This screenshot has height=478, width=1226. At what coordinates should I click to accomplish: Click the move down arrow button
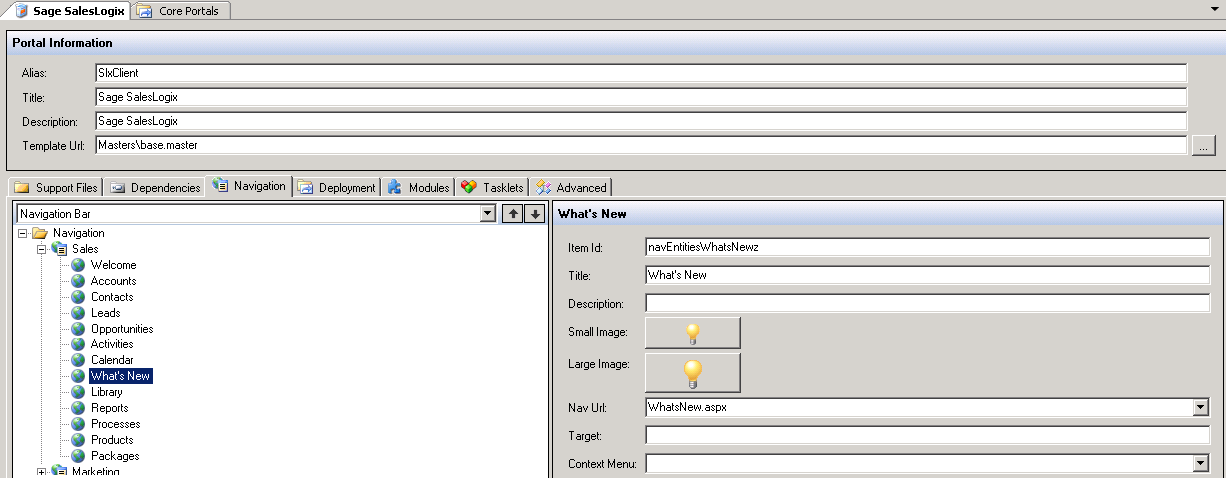535,214
